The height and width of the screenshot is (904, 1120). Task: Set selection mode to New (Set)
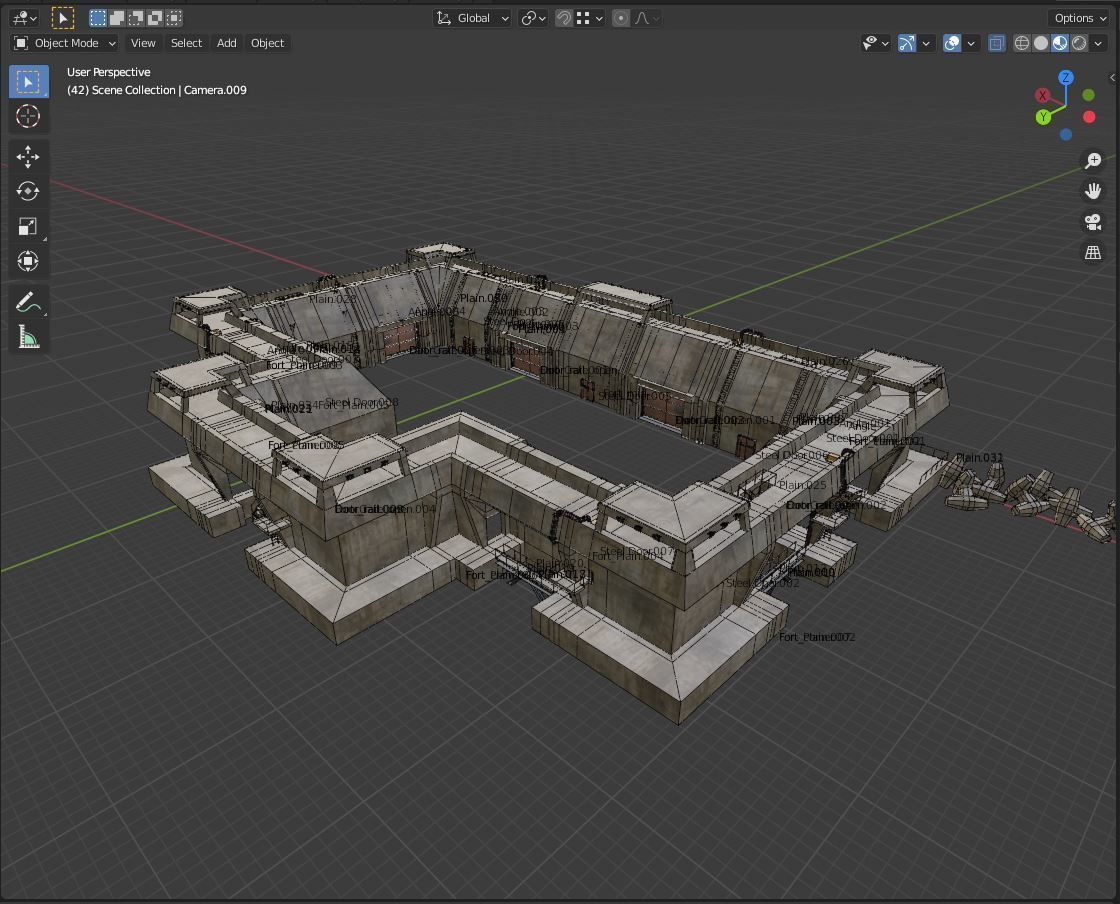[98, 18]
